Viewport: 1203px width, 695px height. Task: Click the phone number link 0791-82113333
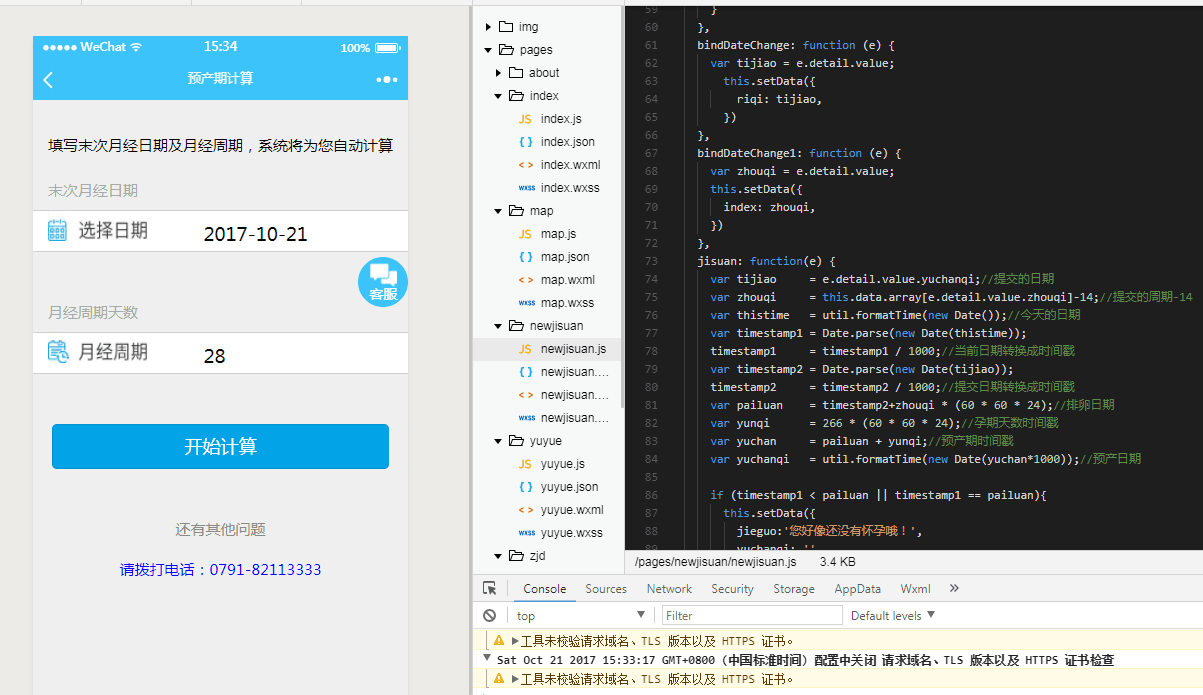tap(220, 570)
